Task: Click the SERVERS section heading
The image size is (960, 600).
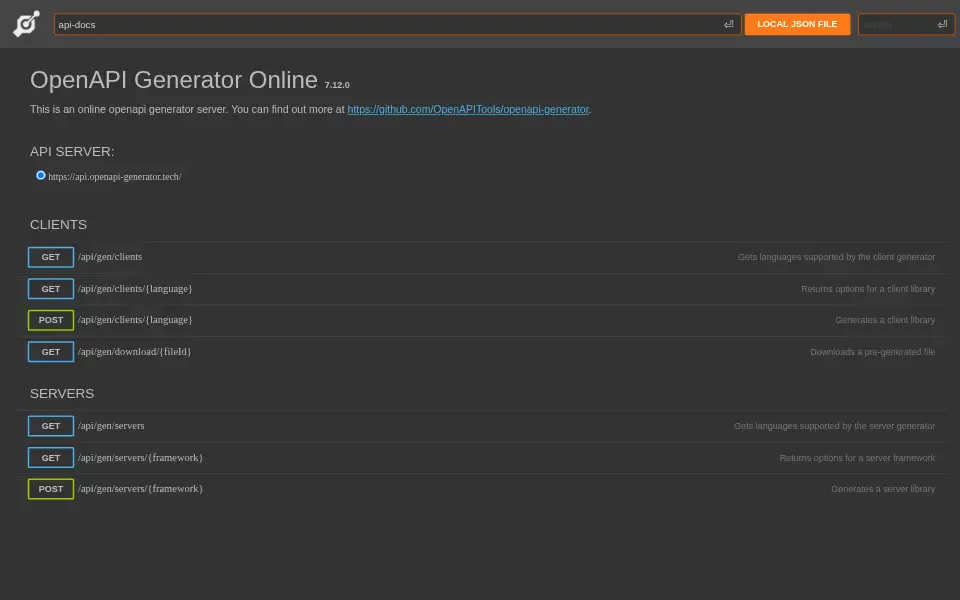Action: pos(62,394)
